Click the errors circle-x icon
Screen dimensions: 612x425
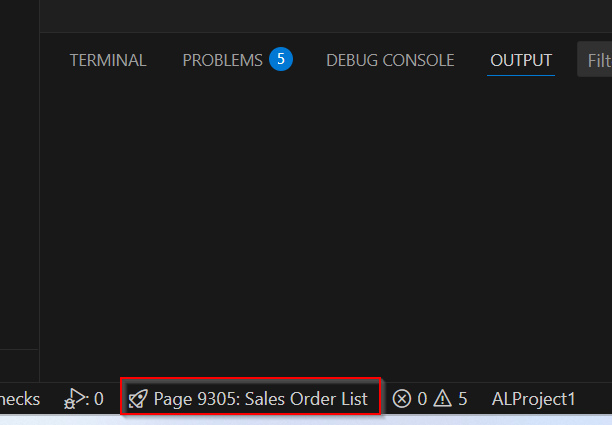(x=402, y=399)
